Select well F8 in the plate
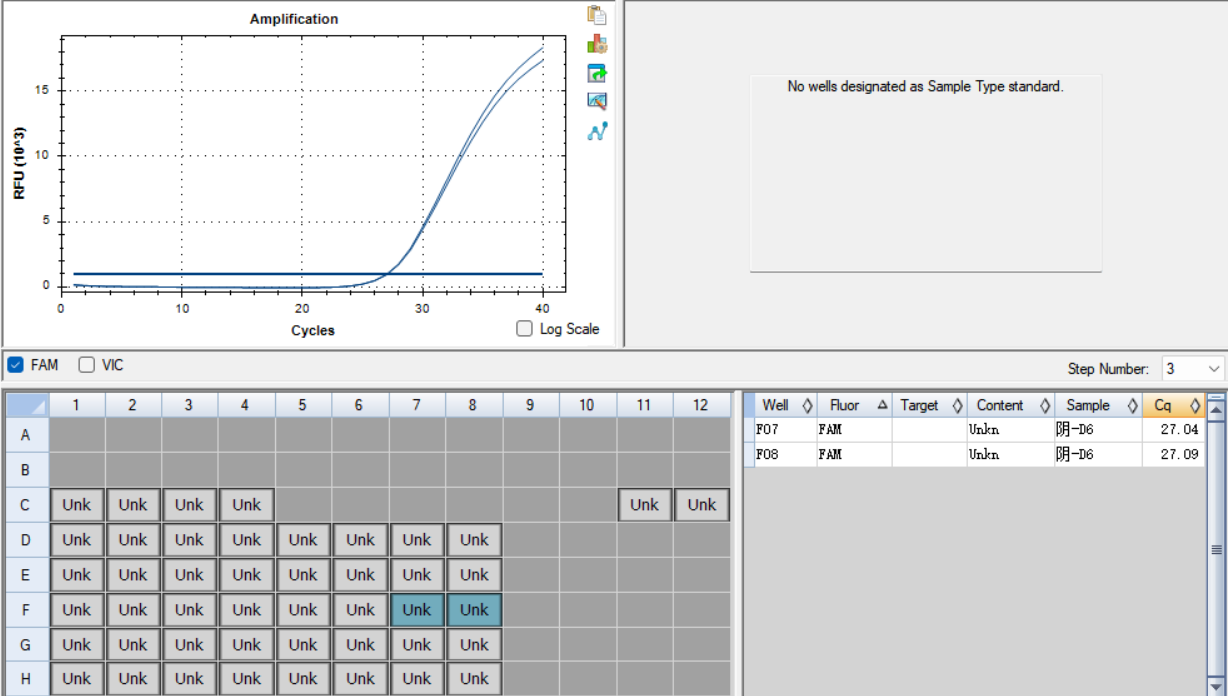 (474, 610)
